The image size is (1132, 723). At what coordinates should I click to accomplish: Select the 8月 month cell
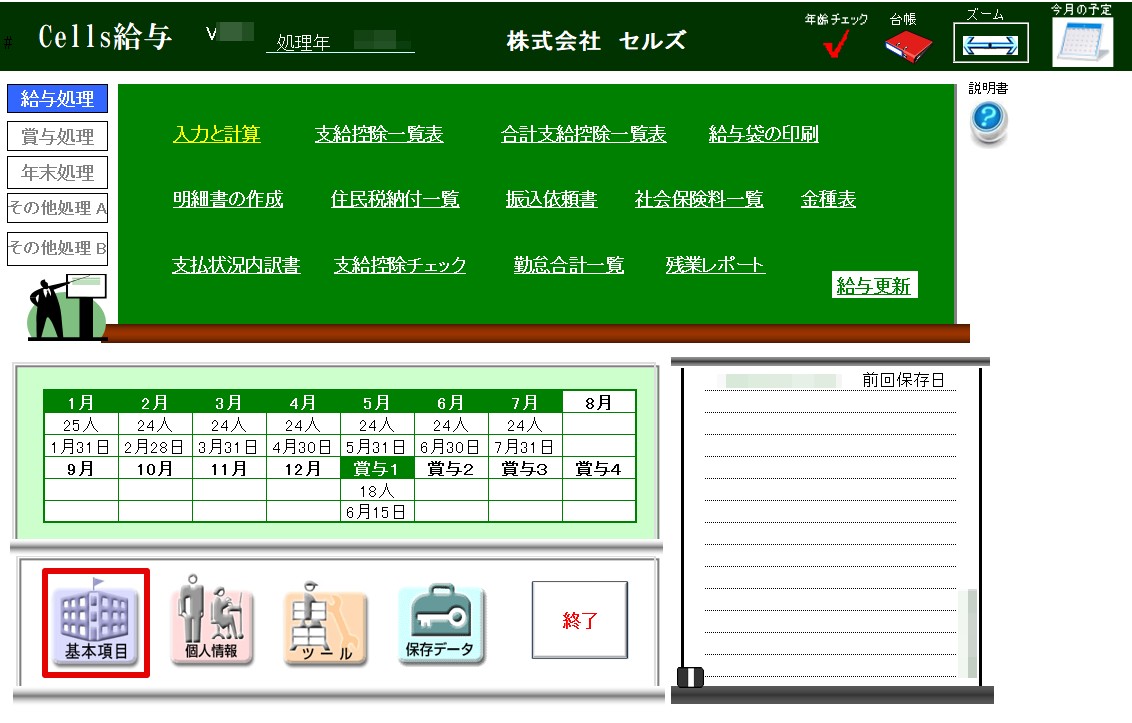pos(598,402)
